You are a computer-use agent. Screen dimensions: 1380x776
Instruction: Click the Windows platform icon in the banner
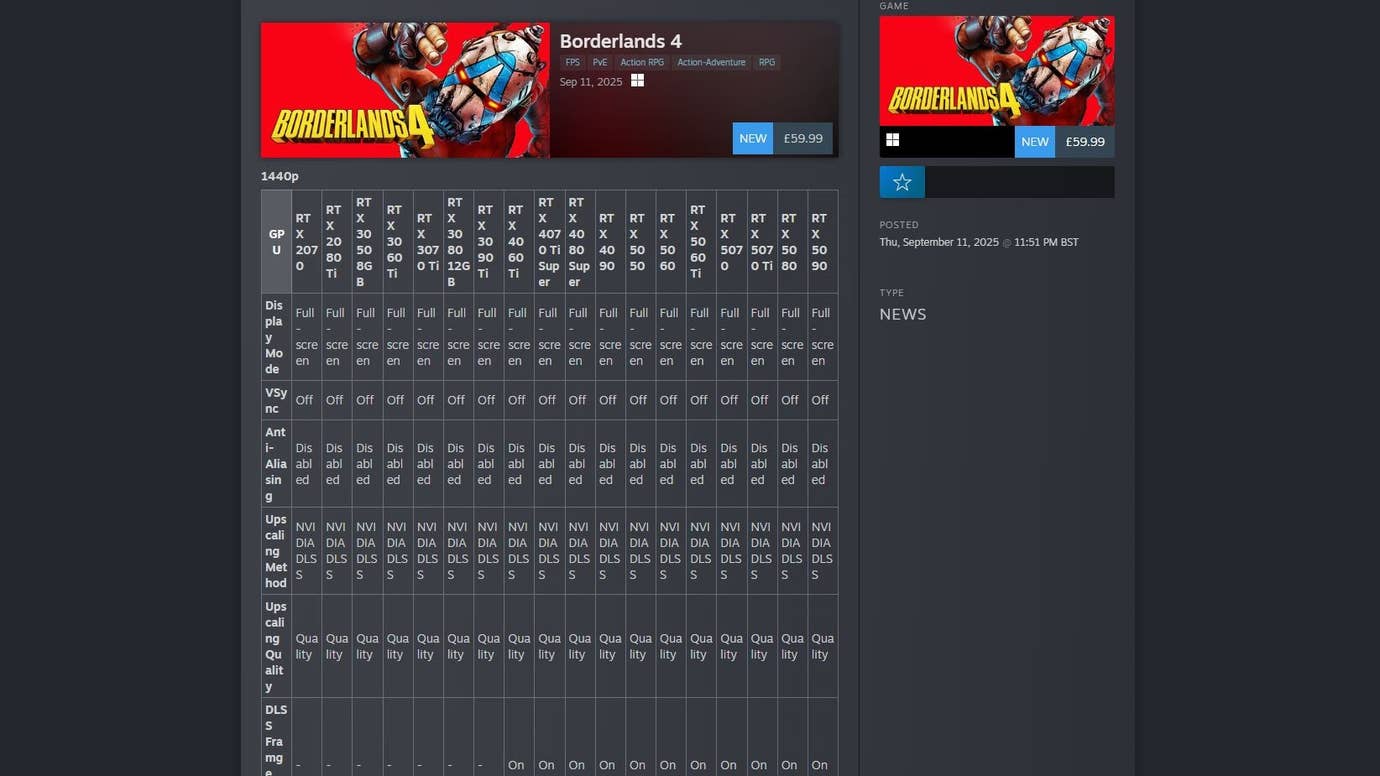pos(637,81)
